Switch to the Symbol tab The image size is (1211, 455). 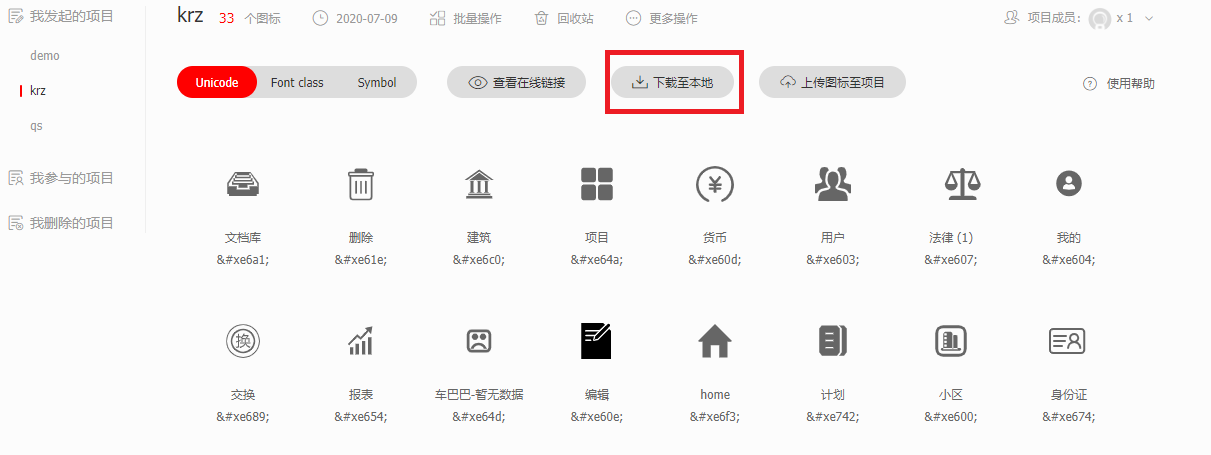point(377,82)
